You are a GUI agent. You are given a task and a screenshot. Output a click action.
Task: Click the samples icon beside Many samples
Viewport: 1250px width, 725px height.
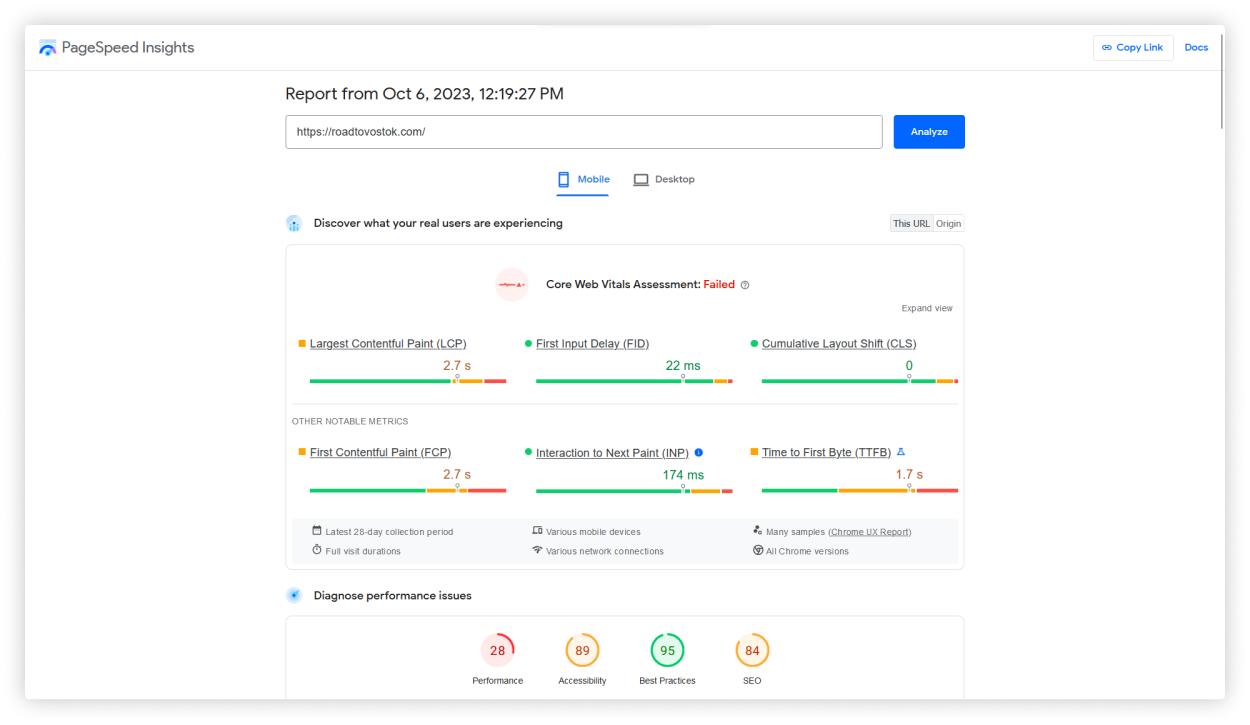point(757,531)
